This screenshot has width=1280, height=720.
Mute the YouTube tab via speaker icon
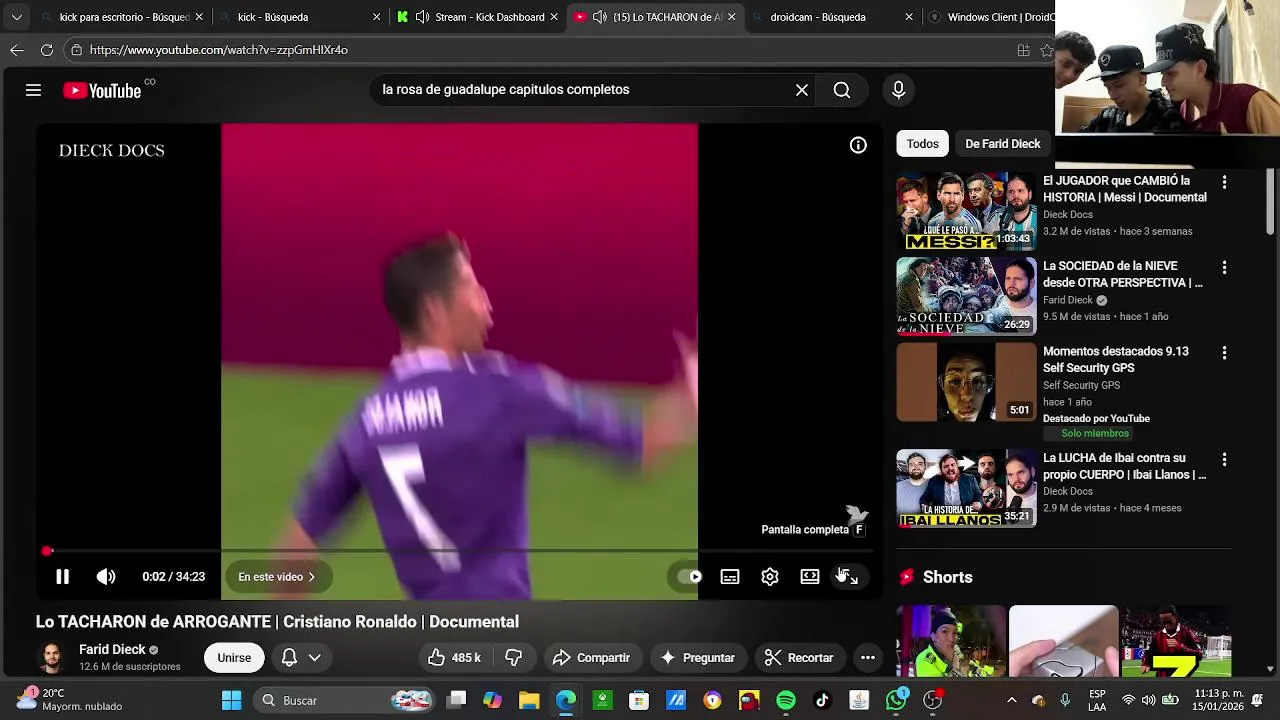click(x=599, y=17)
